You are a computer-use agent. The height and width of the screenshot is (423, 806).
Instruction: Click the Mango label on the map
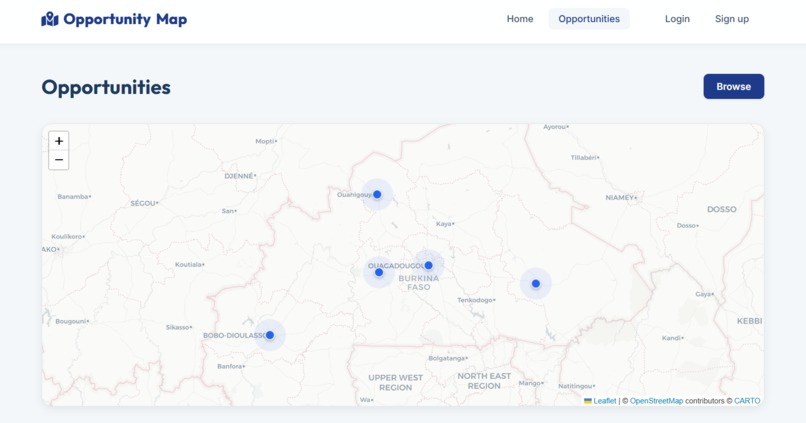pos(530,383)
